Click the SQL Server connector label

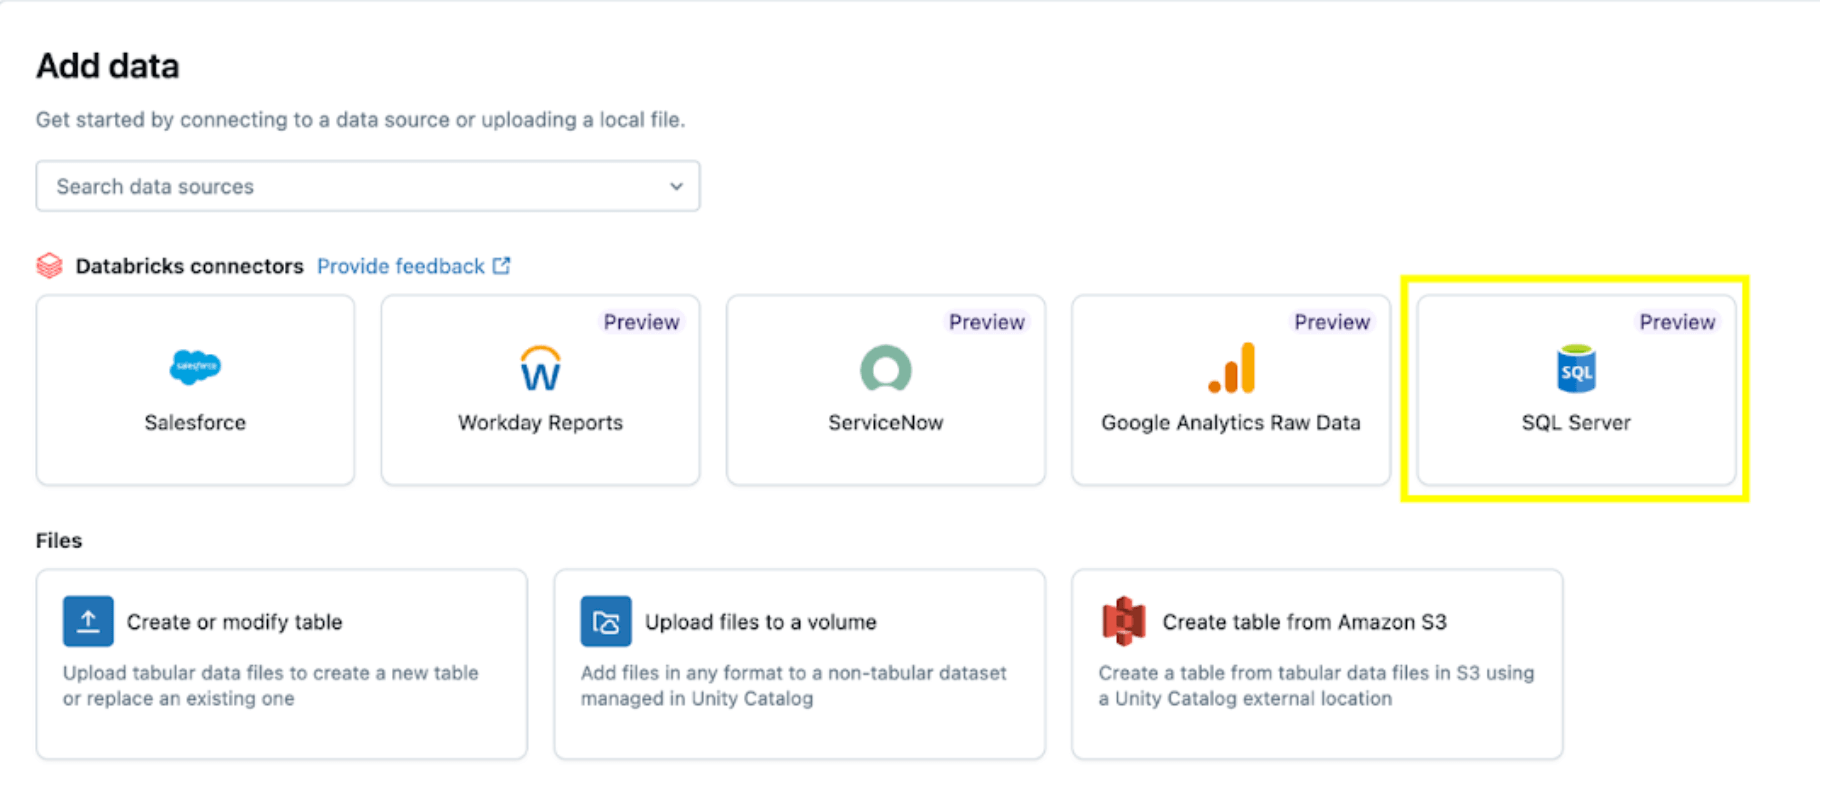1576,423
